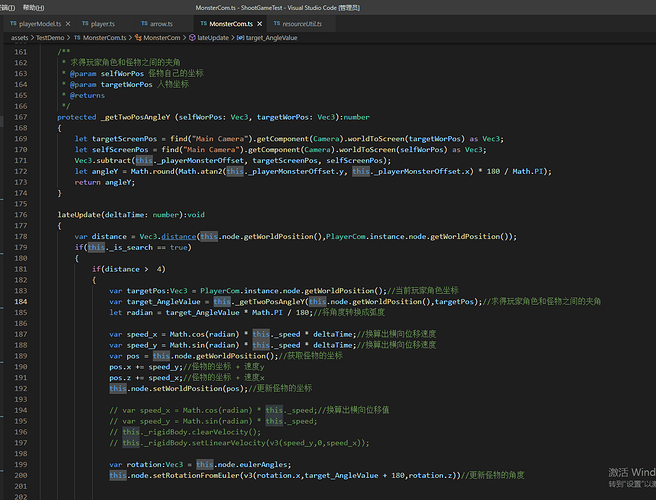The image size is (656, 500).
Task: Place cursor on _getTwoPosAngleY method declaration
Action: click(134, 116)
